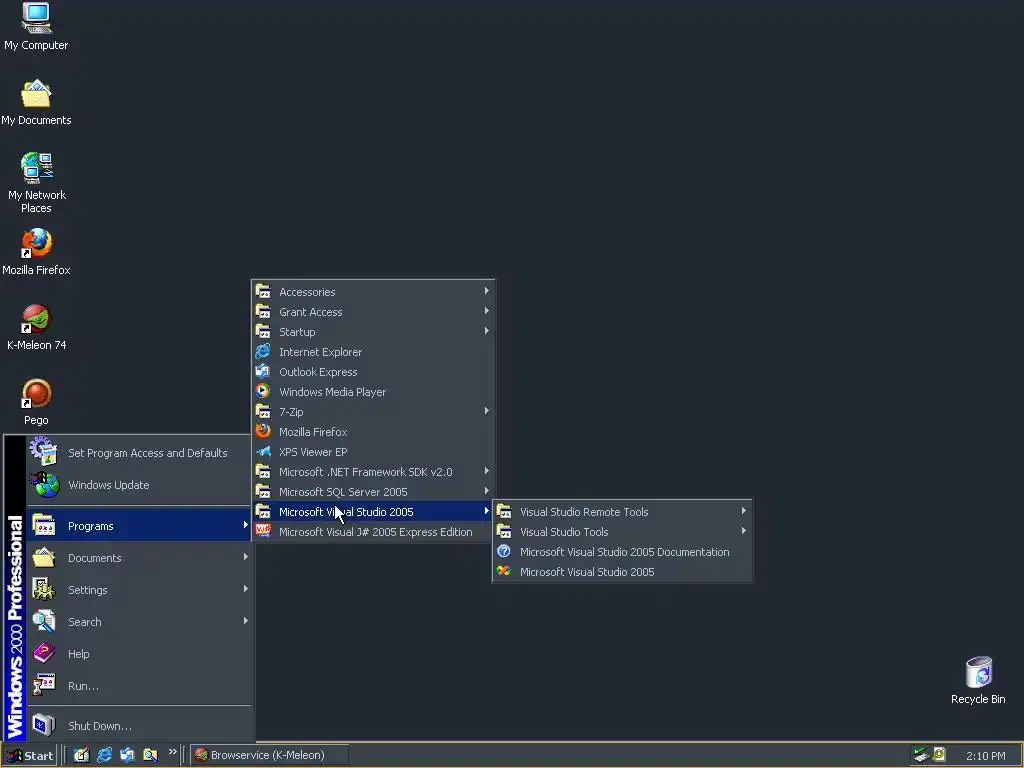
Task: Launch the Microsoft Visual Studio 2005 application
Action: pyautogui.click(x=622, y=572)
